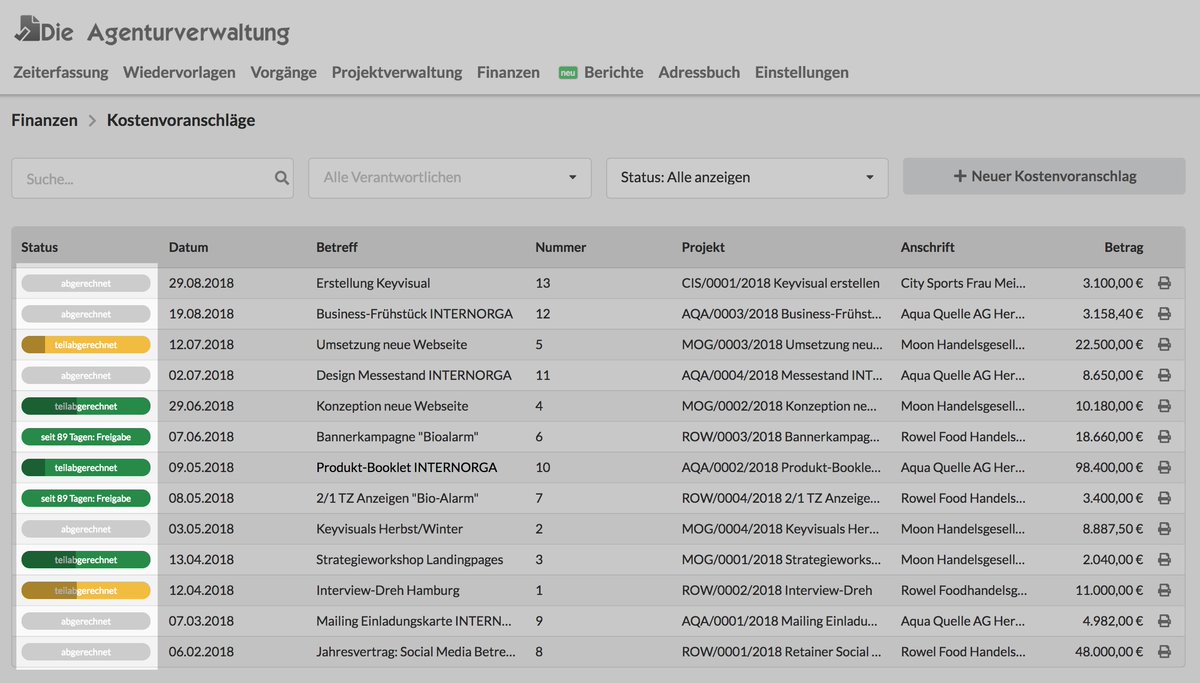Sort by the Betreff column header
Viewport: 1200px width, 683px height.
pos(337,247)
